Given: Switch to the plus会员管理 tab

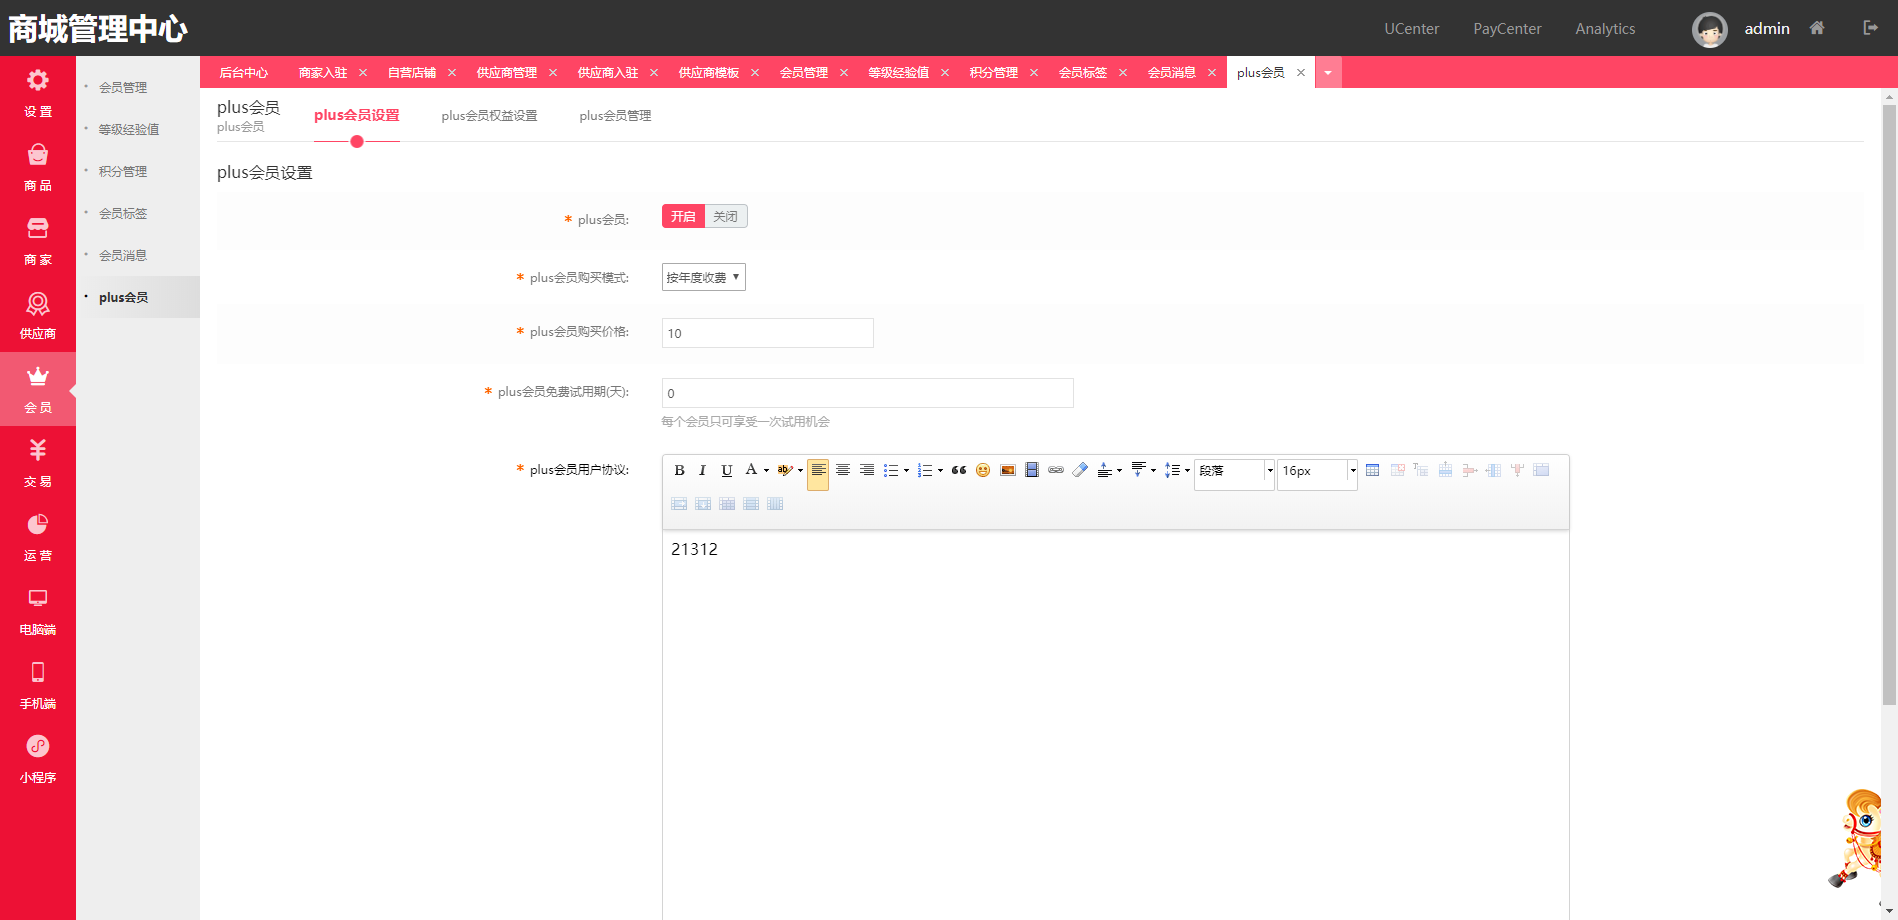Looking at the screenshot, I should 615,116.
